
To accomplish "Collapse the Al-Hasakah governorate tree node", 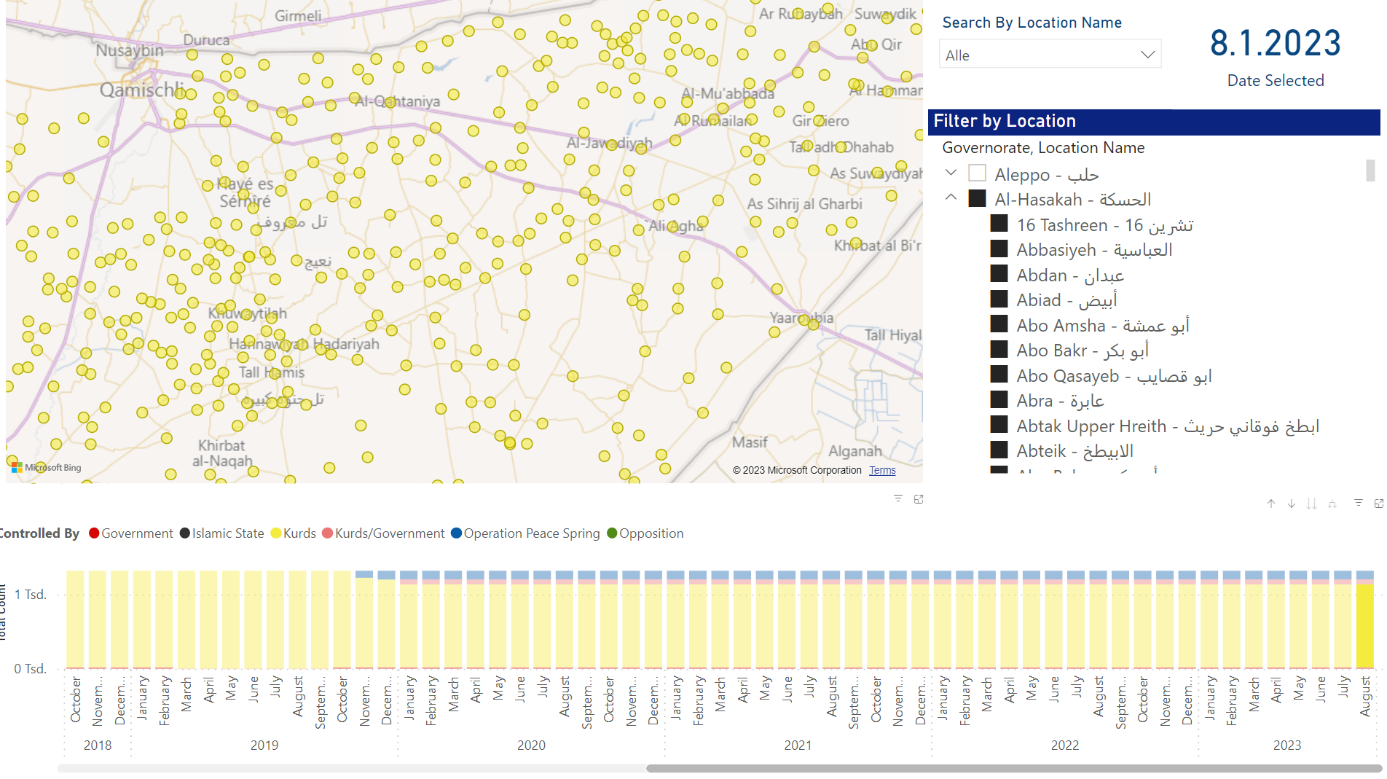I will click(x=951, y=199).
